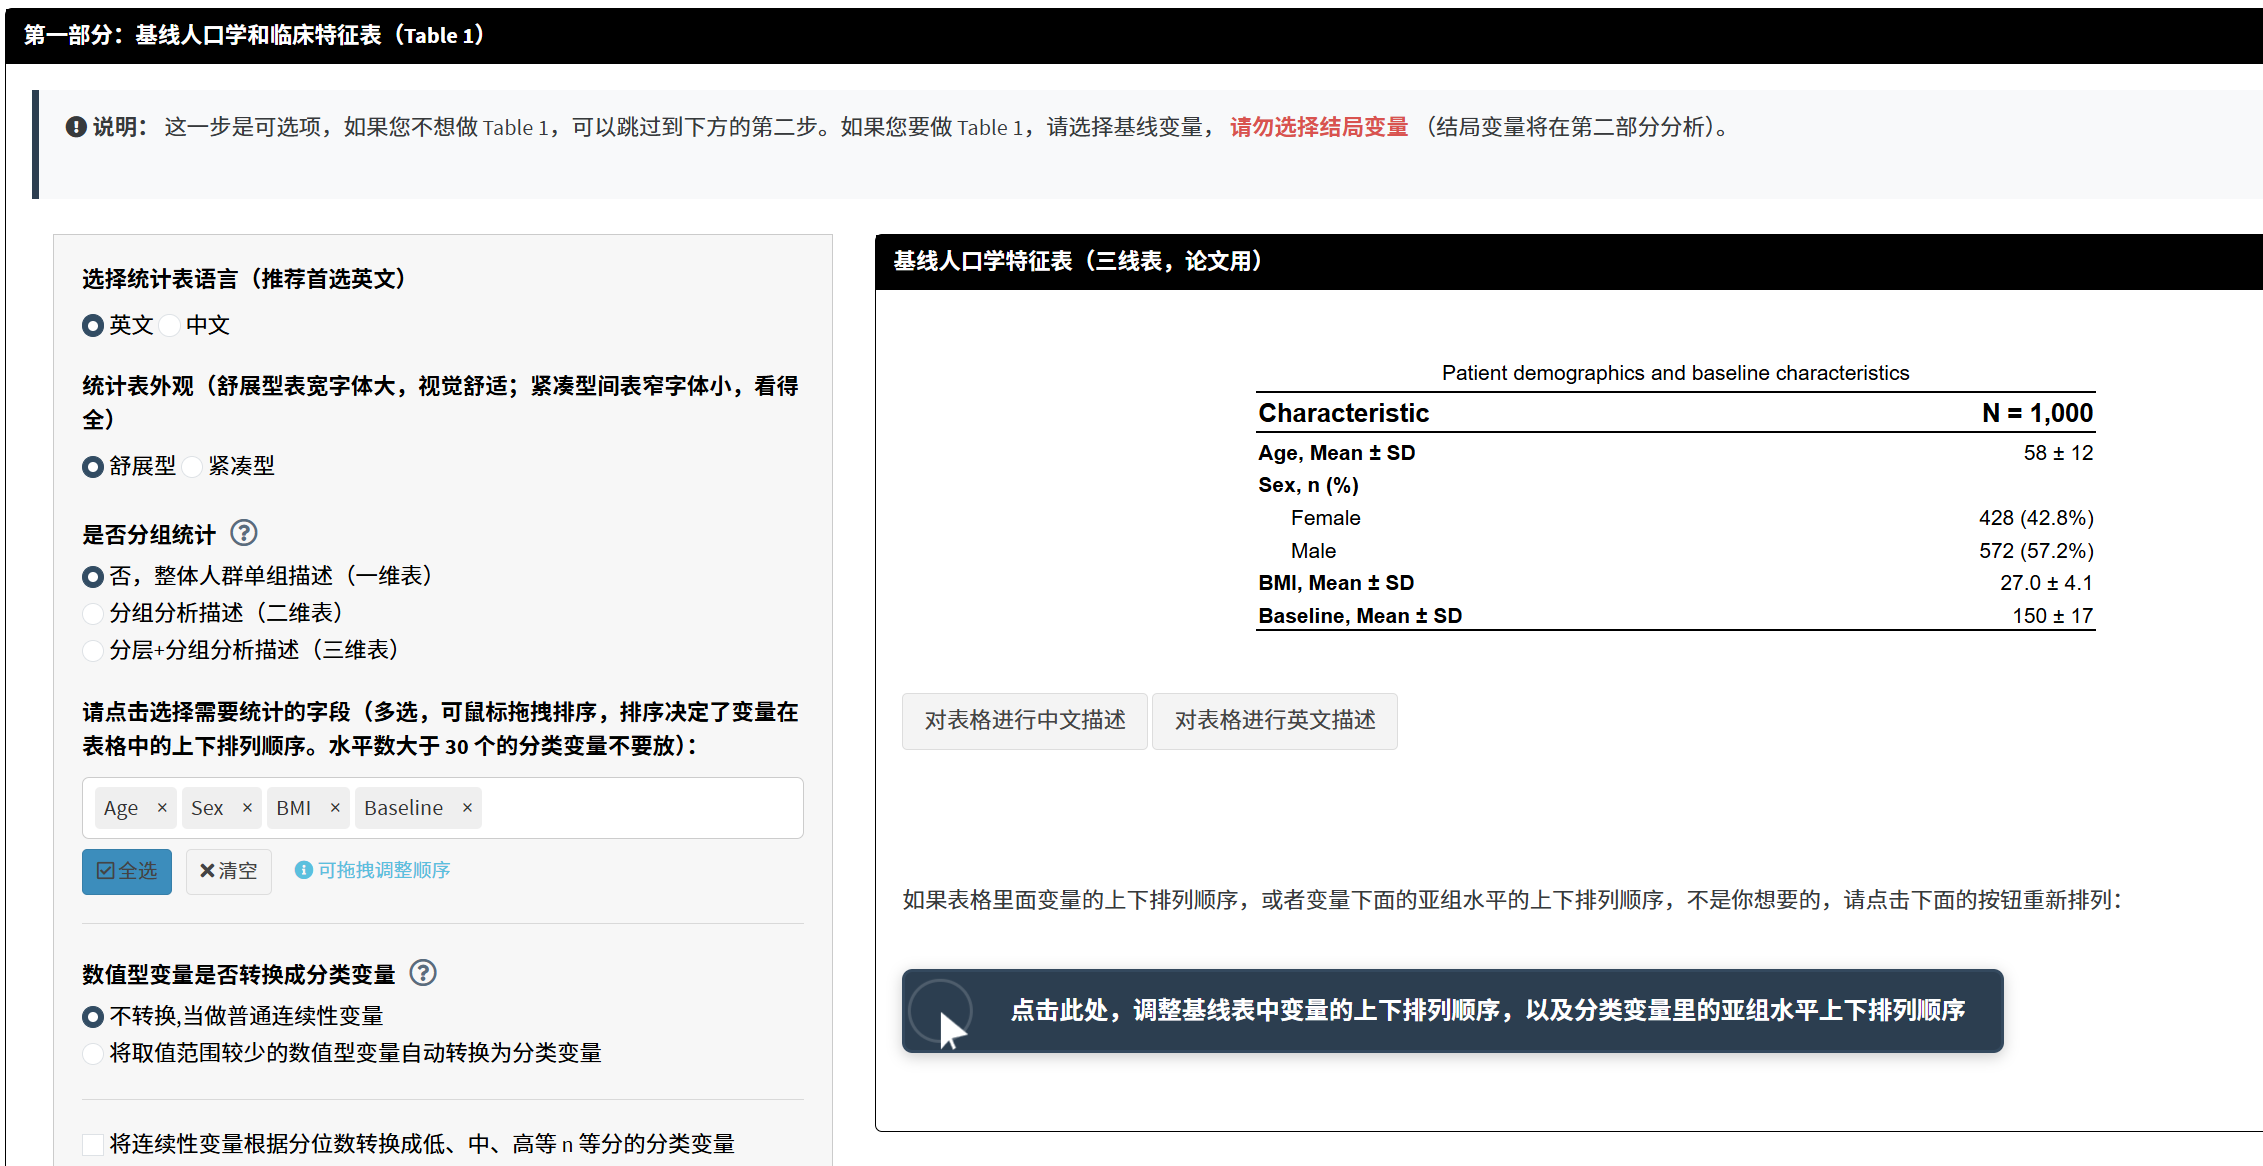Select the 英文 language radio button

[x=93, y=325]
